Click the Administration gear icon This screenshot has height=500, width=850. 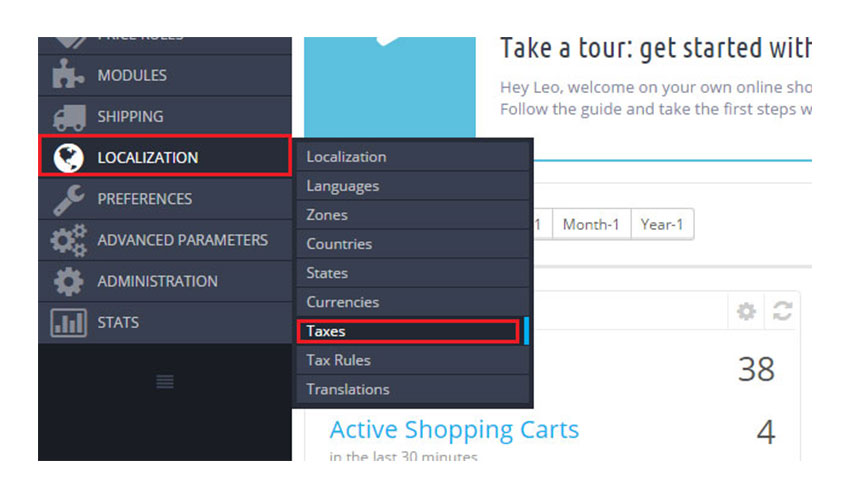(68, 281)
